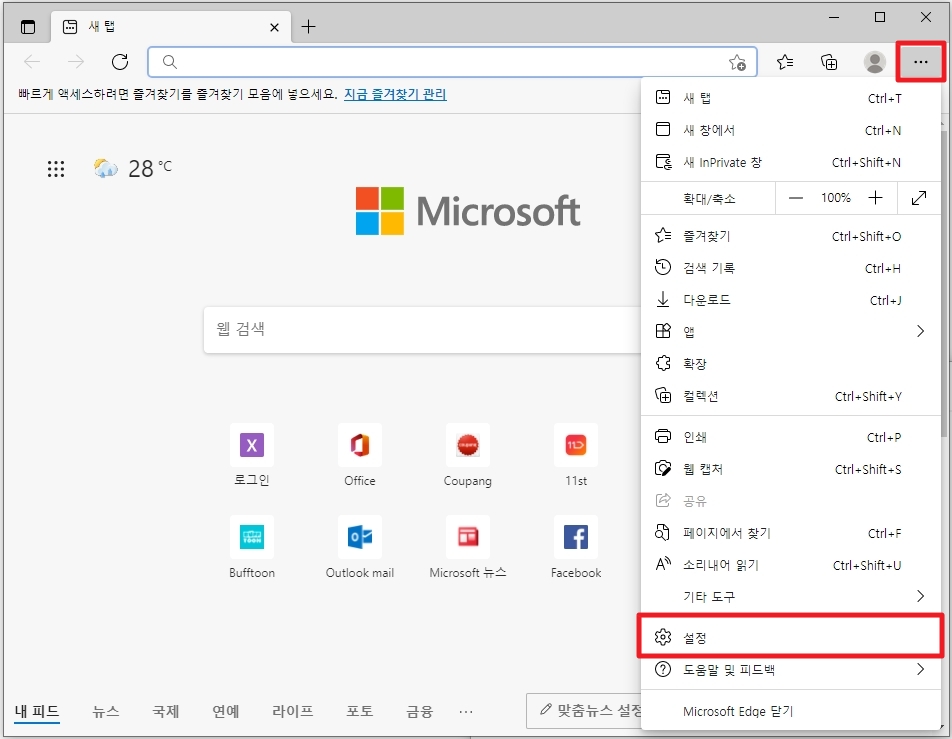The width and height of the screenshot is (952, 739).
Task: Expand 도움말 및 피드백 submenu
Action: click(x=790, y=670)
